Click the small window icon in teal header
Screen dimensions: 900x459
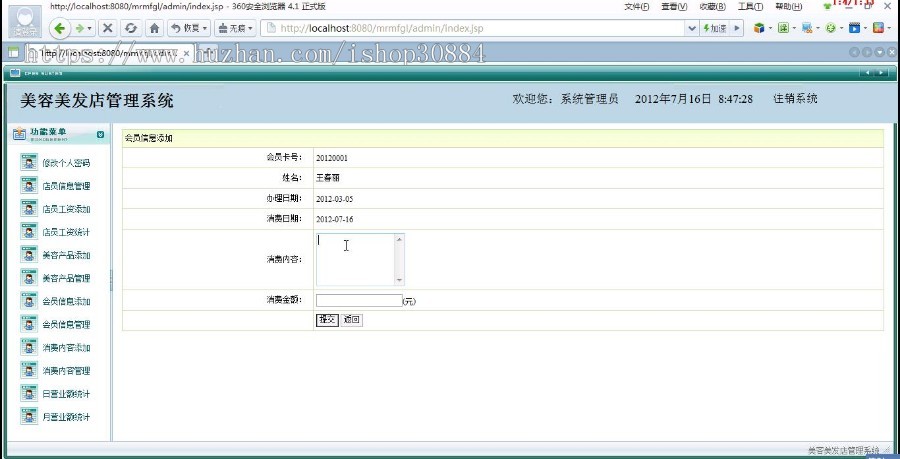[x=15, y=73]
